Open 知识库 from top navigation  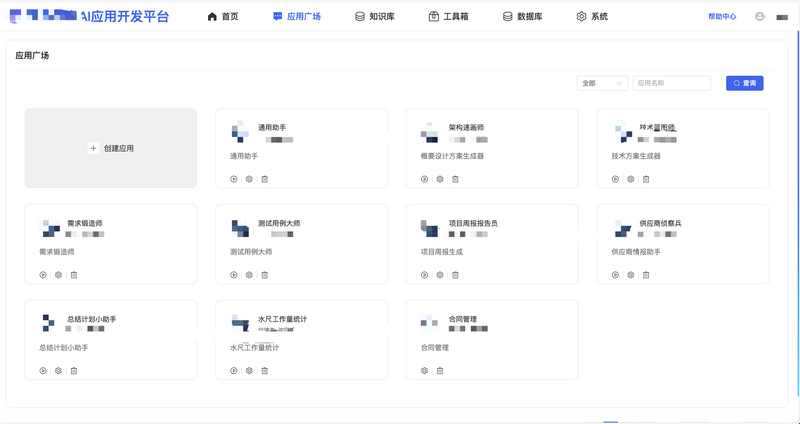tap(375, 16)
